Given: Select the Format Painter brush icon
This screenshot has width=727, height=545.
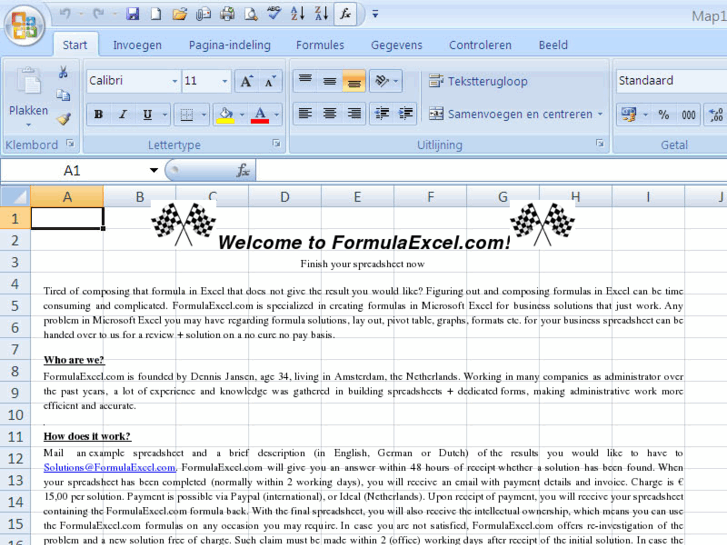Looking at the screenshot, I should pos(64,119).
